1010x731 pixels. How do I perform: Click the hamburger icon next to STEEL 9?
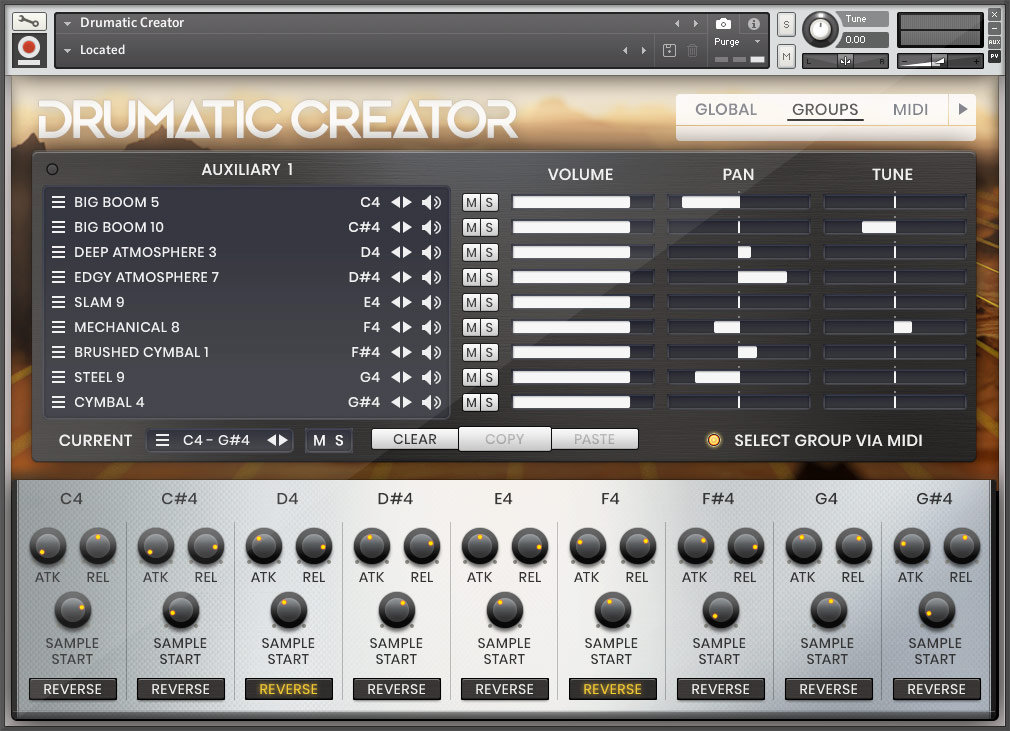coord(59,377)
